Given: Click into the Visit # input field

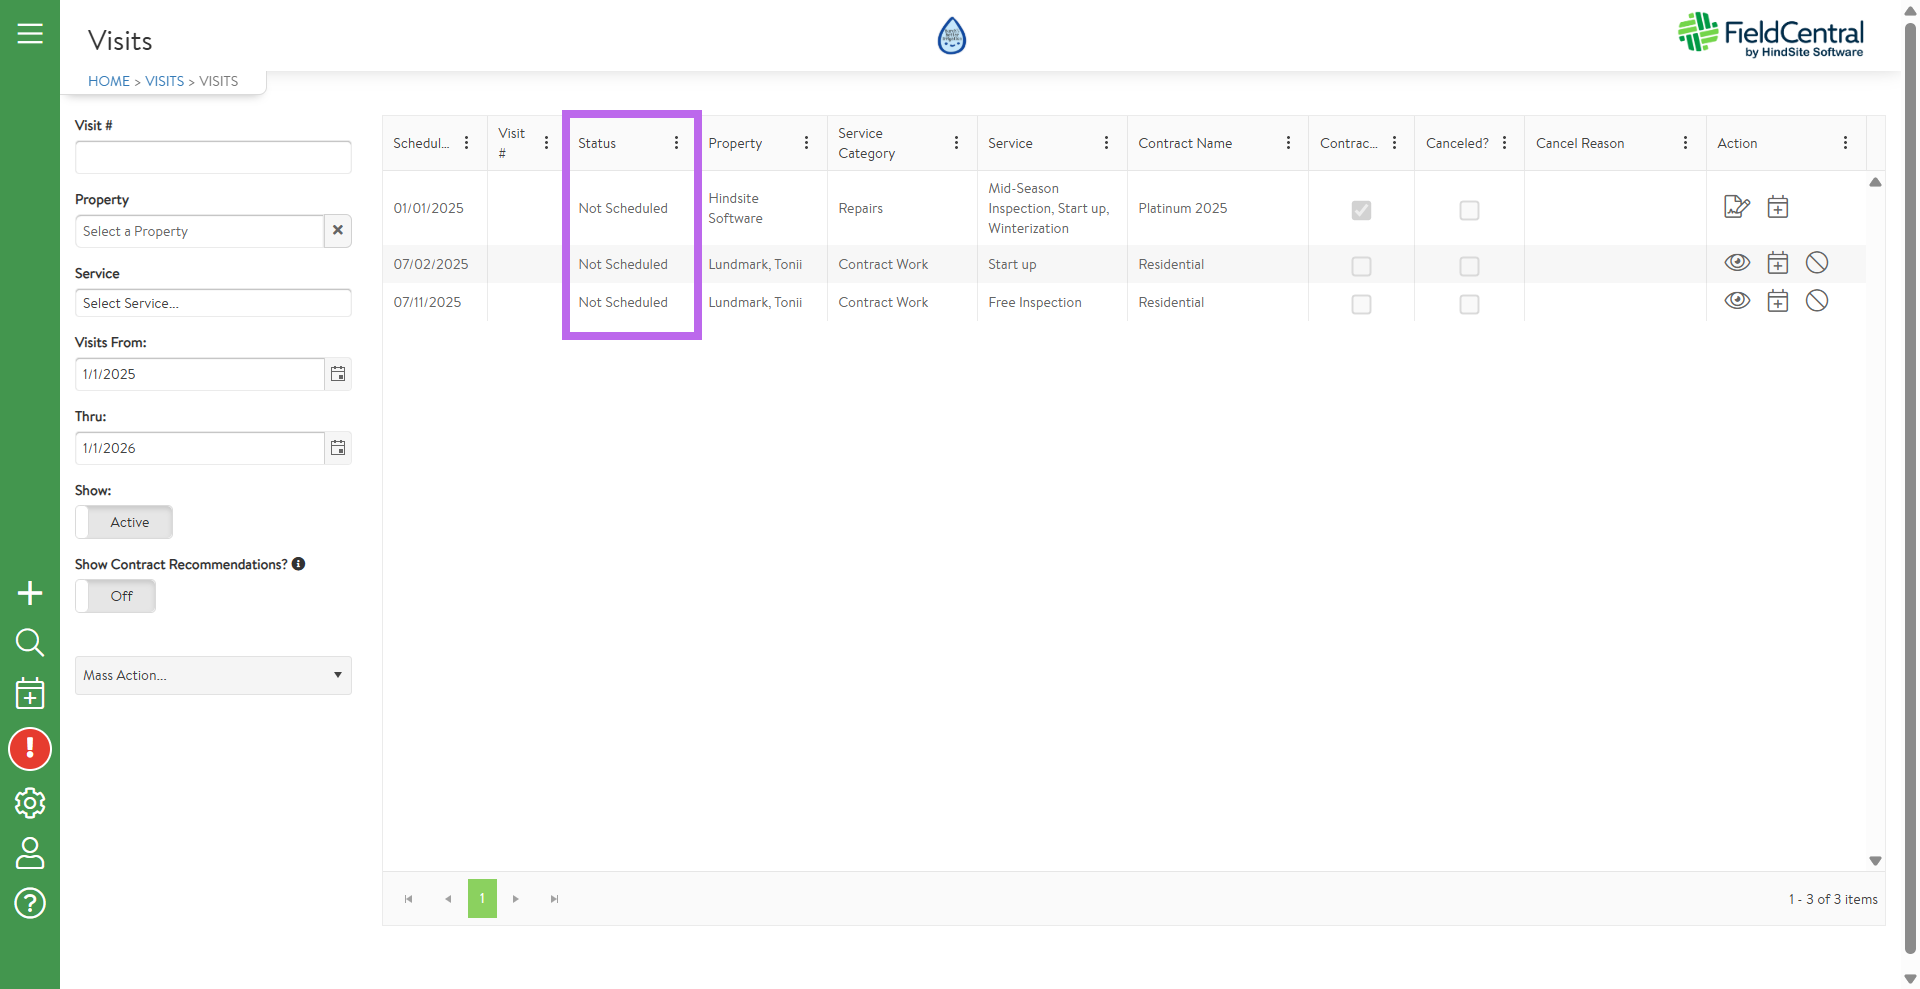Looking at the screenshot, I should [x=213, y=157].
